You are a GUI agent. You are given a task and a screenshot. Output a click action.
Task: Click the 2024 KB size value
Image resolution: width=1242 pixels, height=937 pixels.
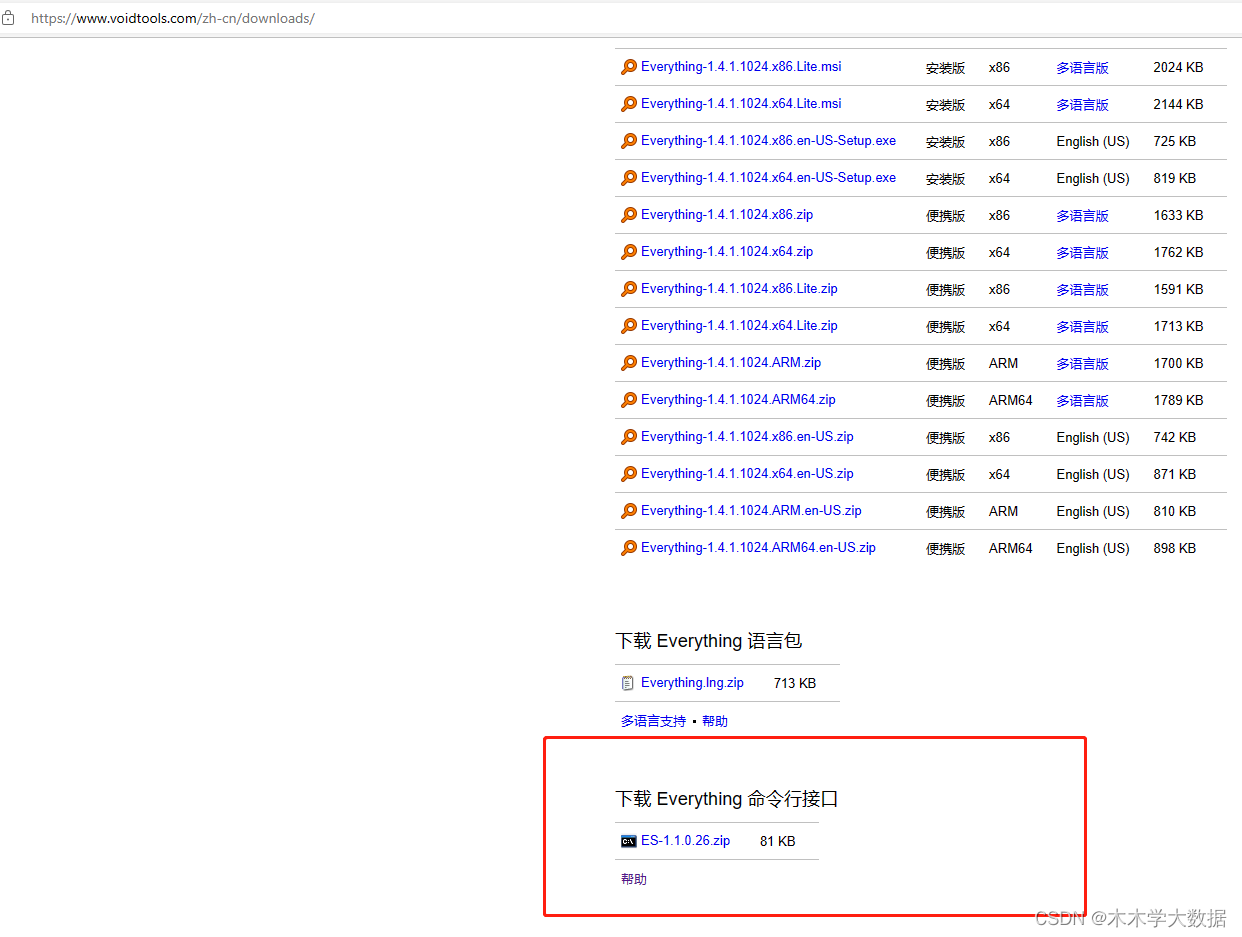[1178, 68]
